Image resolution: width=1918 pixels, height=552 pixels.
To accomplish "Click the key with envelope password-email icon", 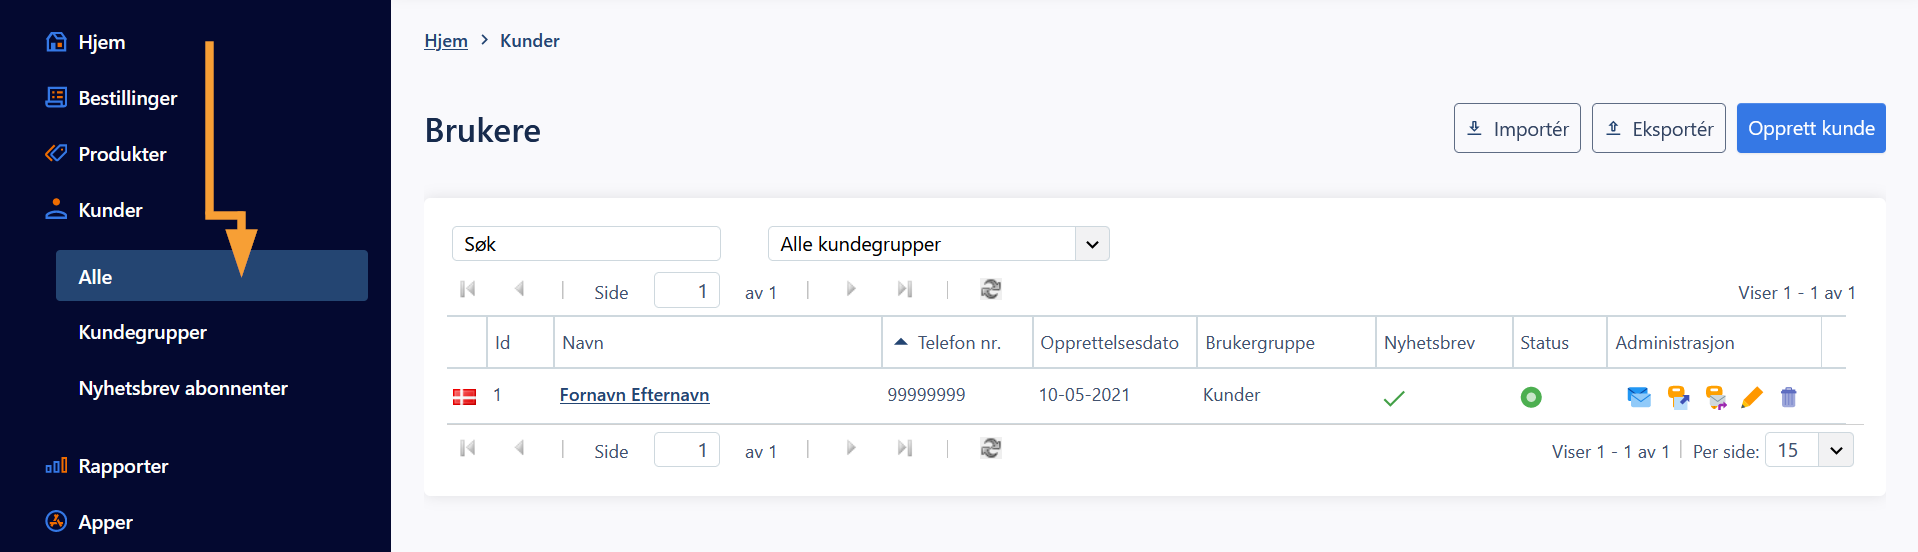I will pos(1716,397).
